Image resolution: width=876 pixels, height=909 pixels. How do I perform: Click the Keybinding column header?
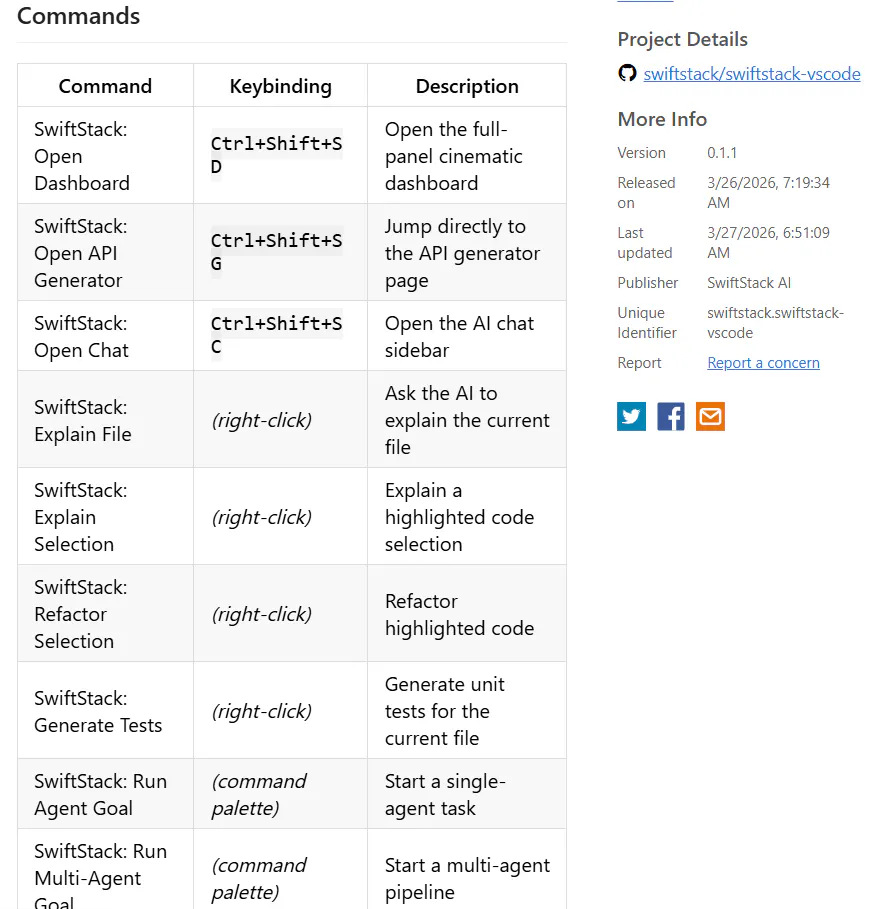(x=281, y=86)
